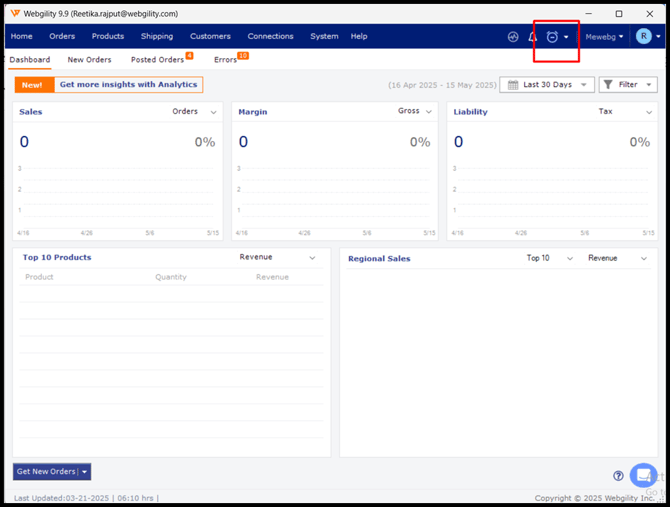Expand the Sales Orders metric dropdown

pos(213,113)
